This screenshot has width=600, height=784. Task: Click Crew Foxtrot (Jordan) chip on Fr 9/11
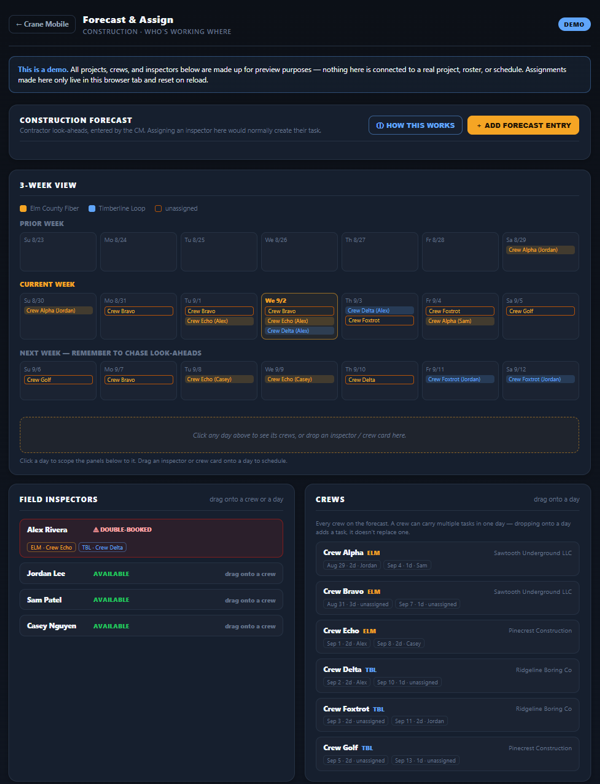[x=460, y=380]
